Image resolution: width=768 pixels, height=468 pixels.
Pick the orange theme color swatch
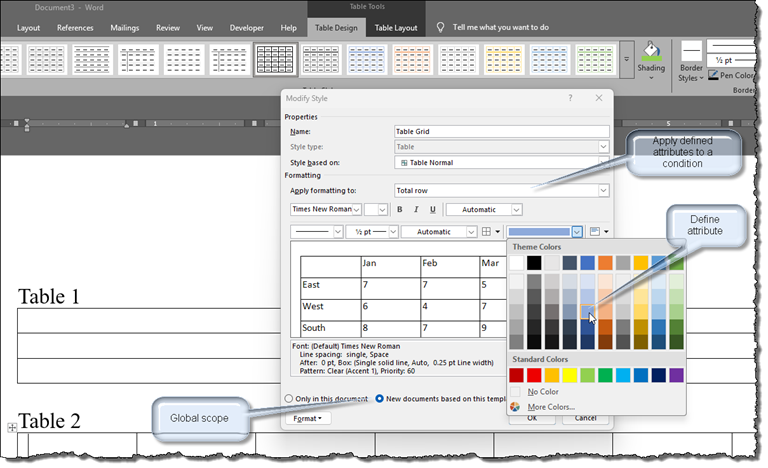[605, 263]
